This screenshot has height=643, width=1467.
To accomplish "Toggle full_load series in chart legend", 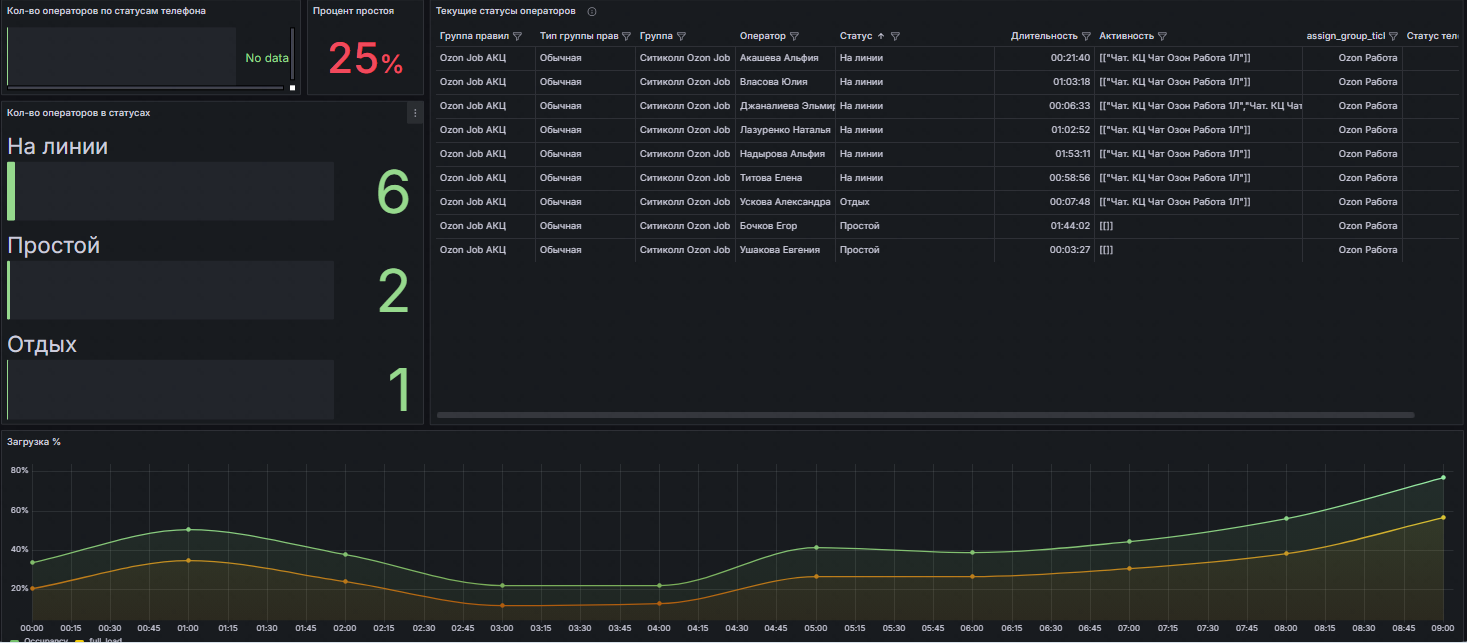I will coord(105,640).
